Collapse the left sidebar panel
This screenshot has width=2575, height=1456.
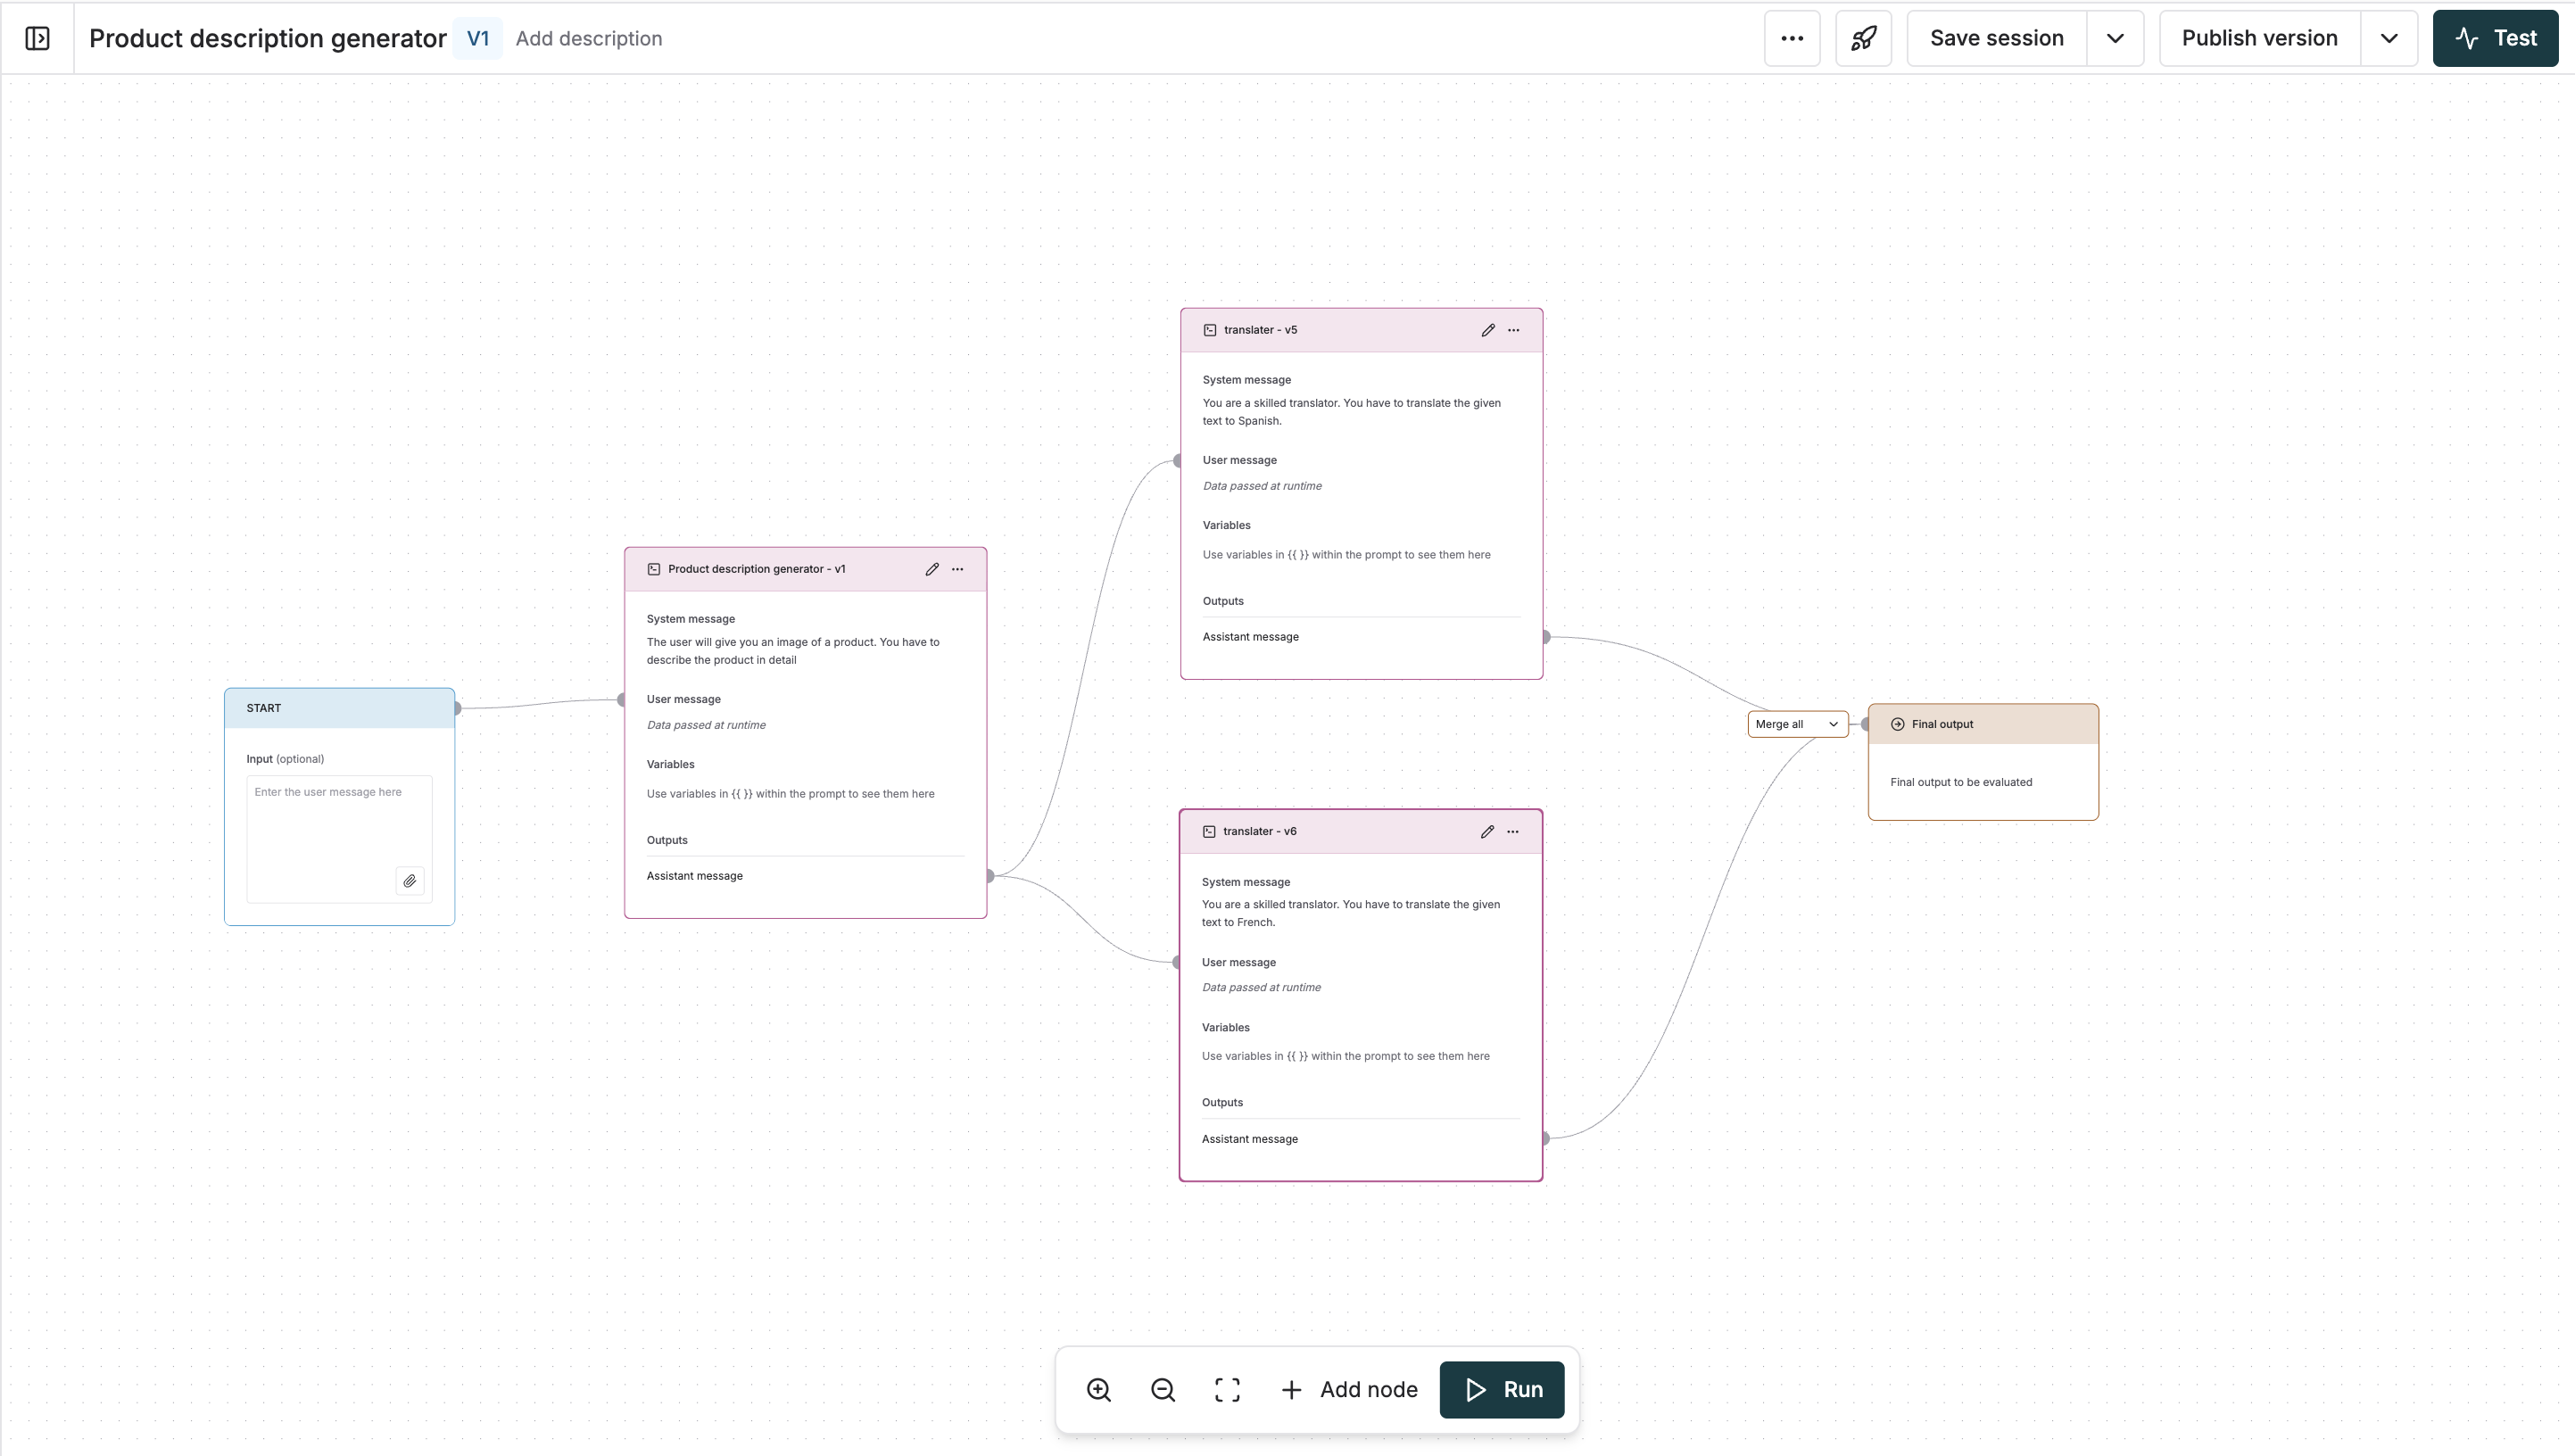click(x=36, y=38)
